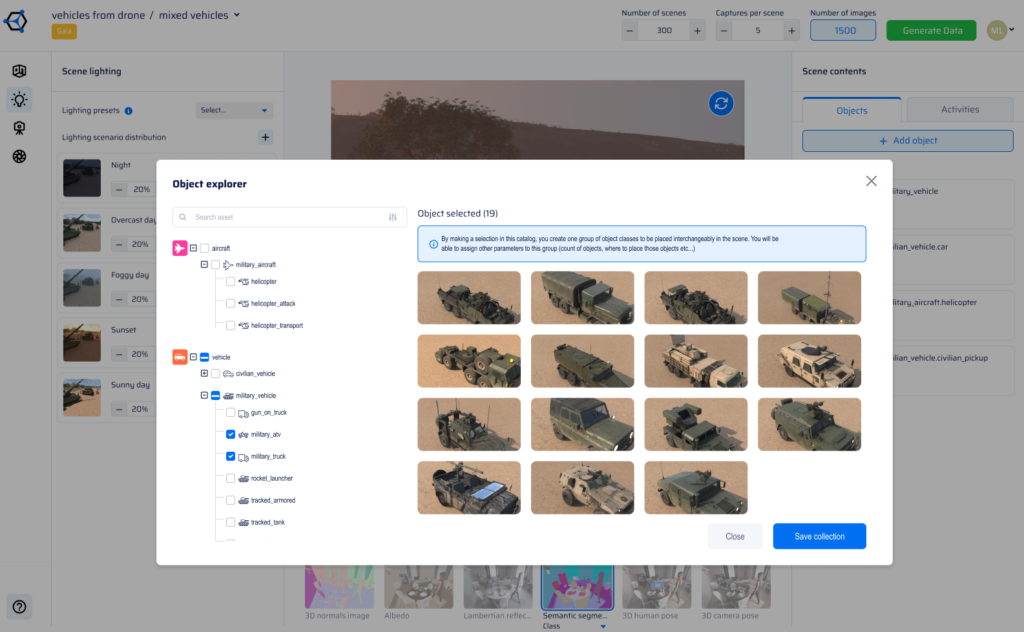Select the Objects tab
Screen dimensions: 1024x632
[852, 110]
